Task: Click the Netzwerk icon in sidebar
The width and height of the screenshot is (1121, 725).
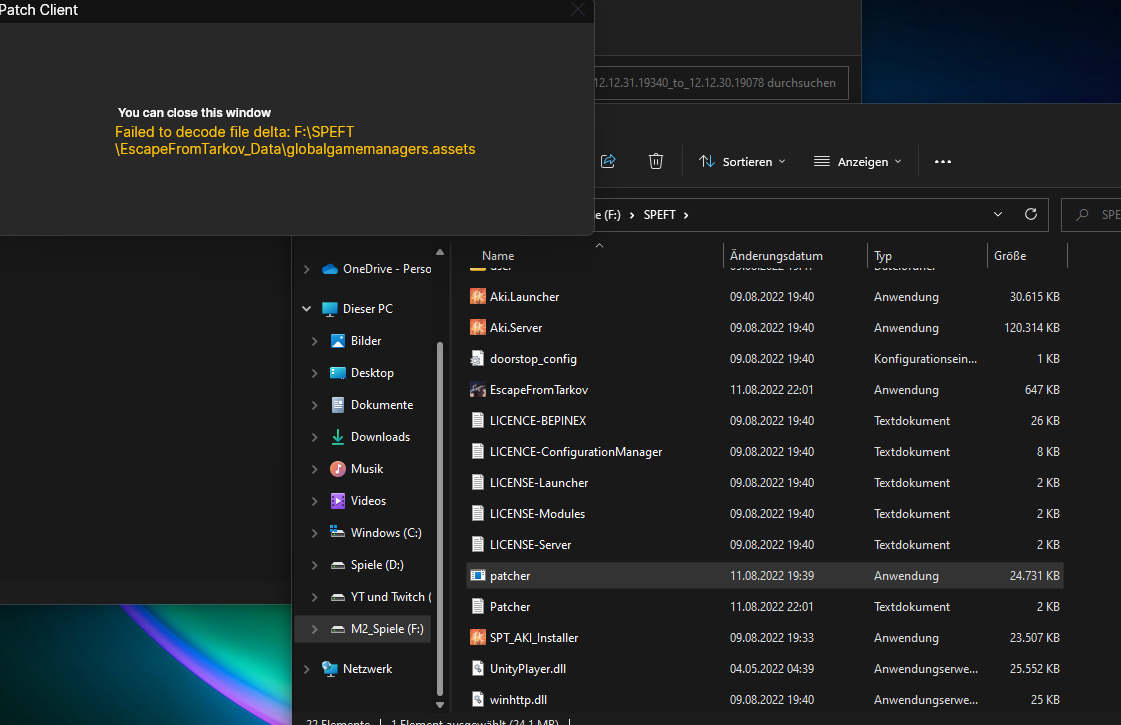Action: click(x=330, y=669)
